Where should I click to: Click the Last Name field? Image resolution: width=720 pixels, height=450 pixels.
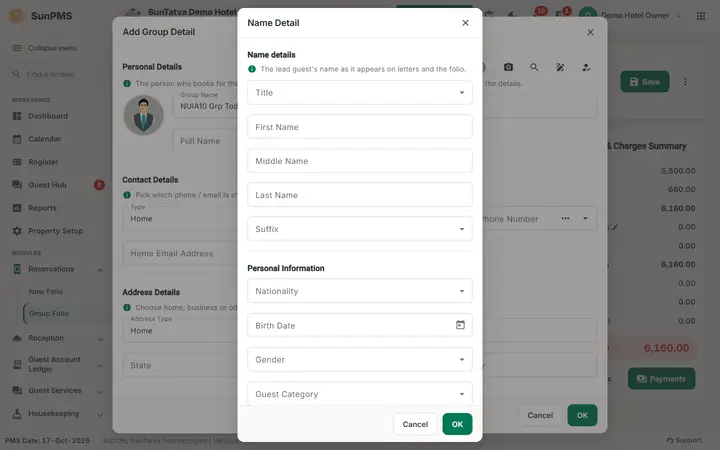point(360,195)
